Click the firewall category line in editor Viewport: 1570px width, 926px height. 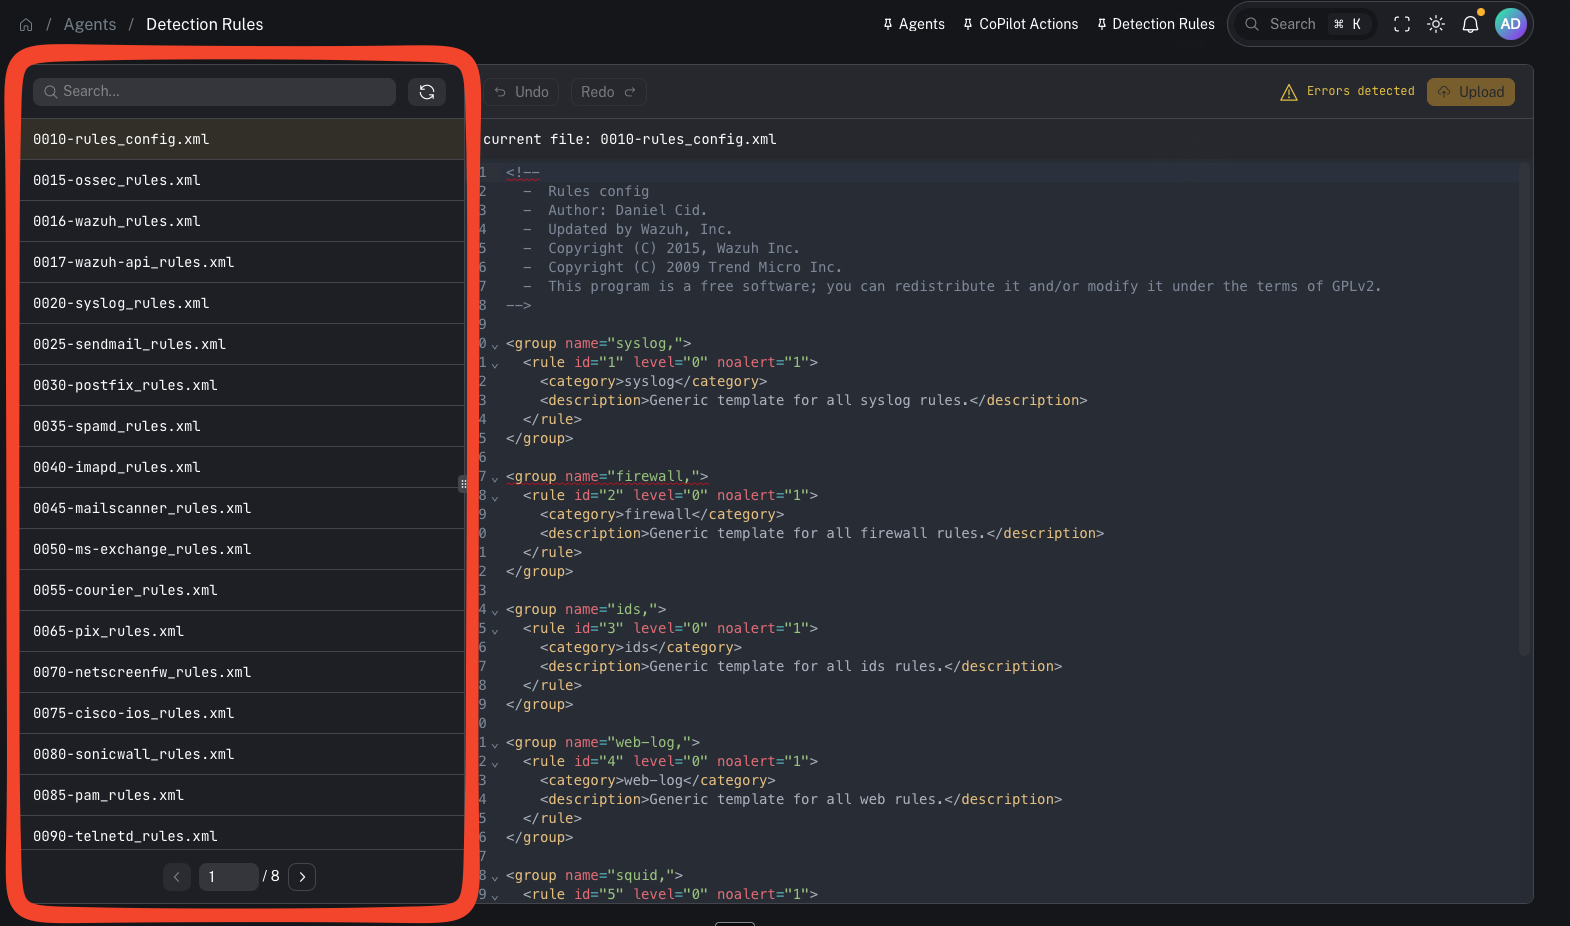click(662, 514)
